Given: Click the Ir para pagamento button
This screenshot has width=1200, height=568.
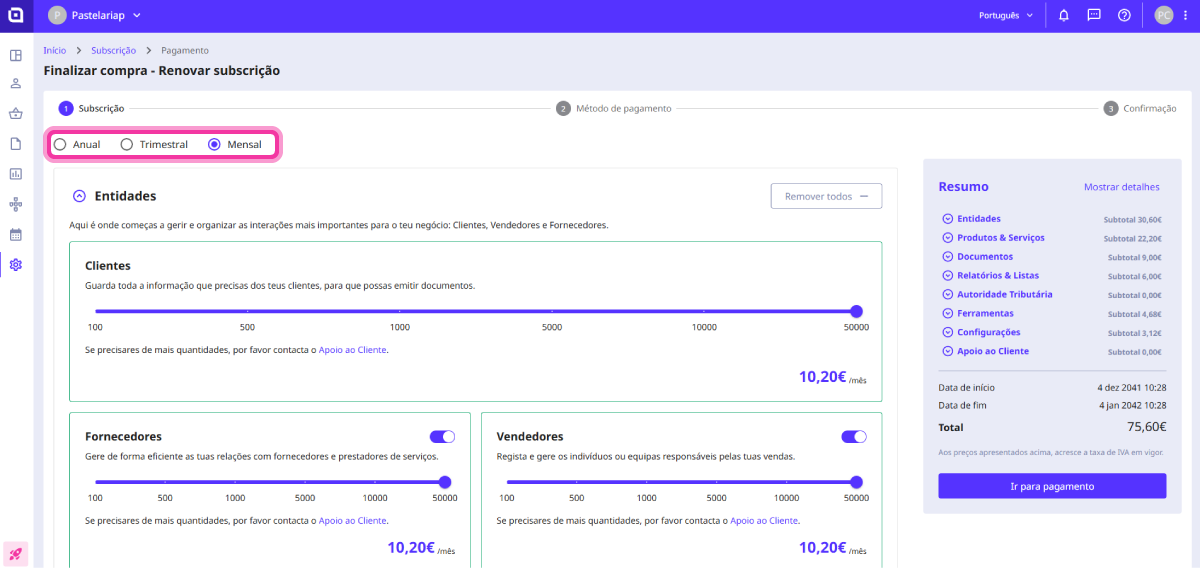Looking at the screenshot, I should point(1052,486).
